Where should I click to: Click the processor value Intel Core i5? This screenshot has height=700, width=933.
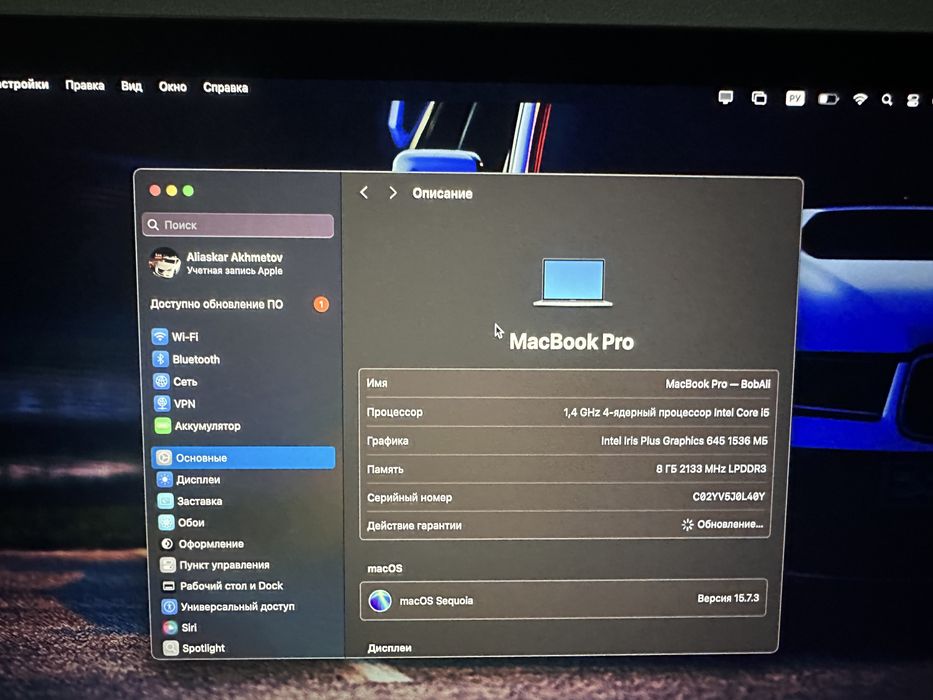tap(666, 412)
